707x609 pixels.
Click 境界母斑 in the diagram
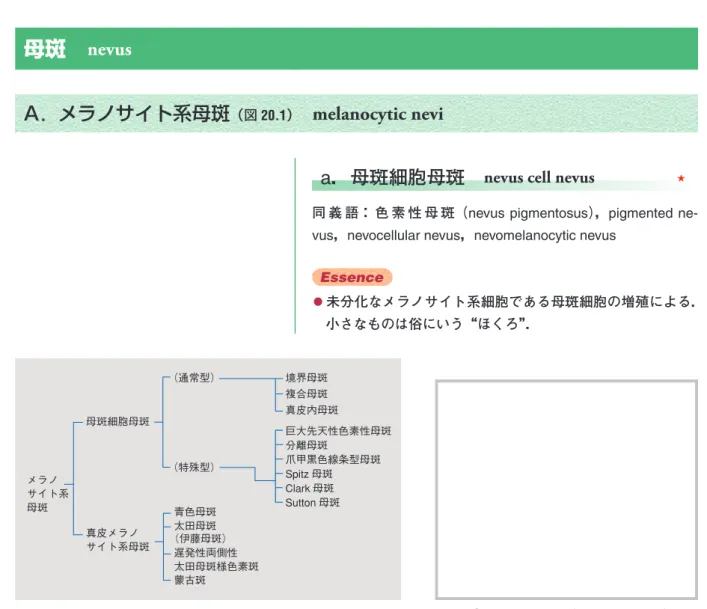[x=306, y=378]
